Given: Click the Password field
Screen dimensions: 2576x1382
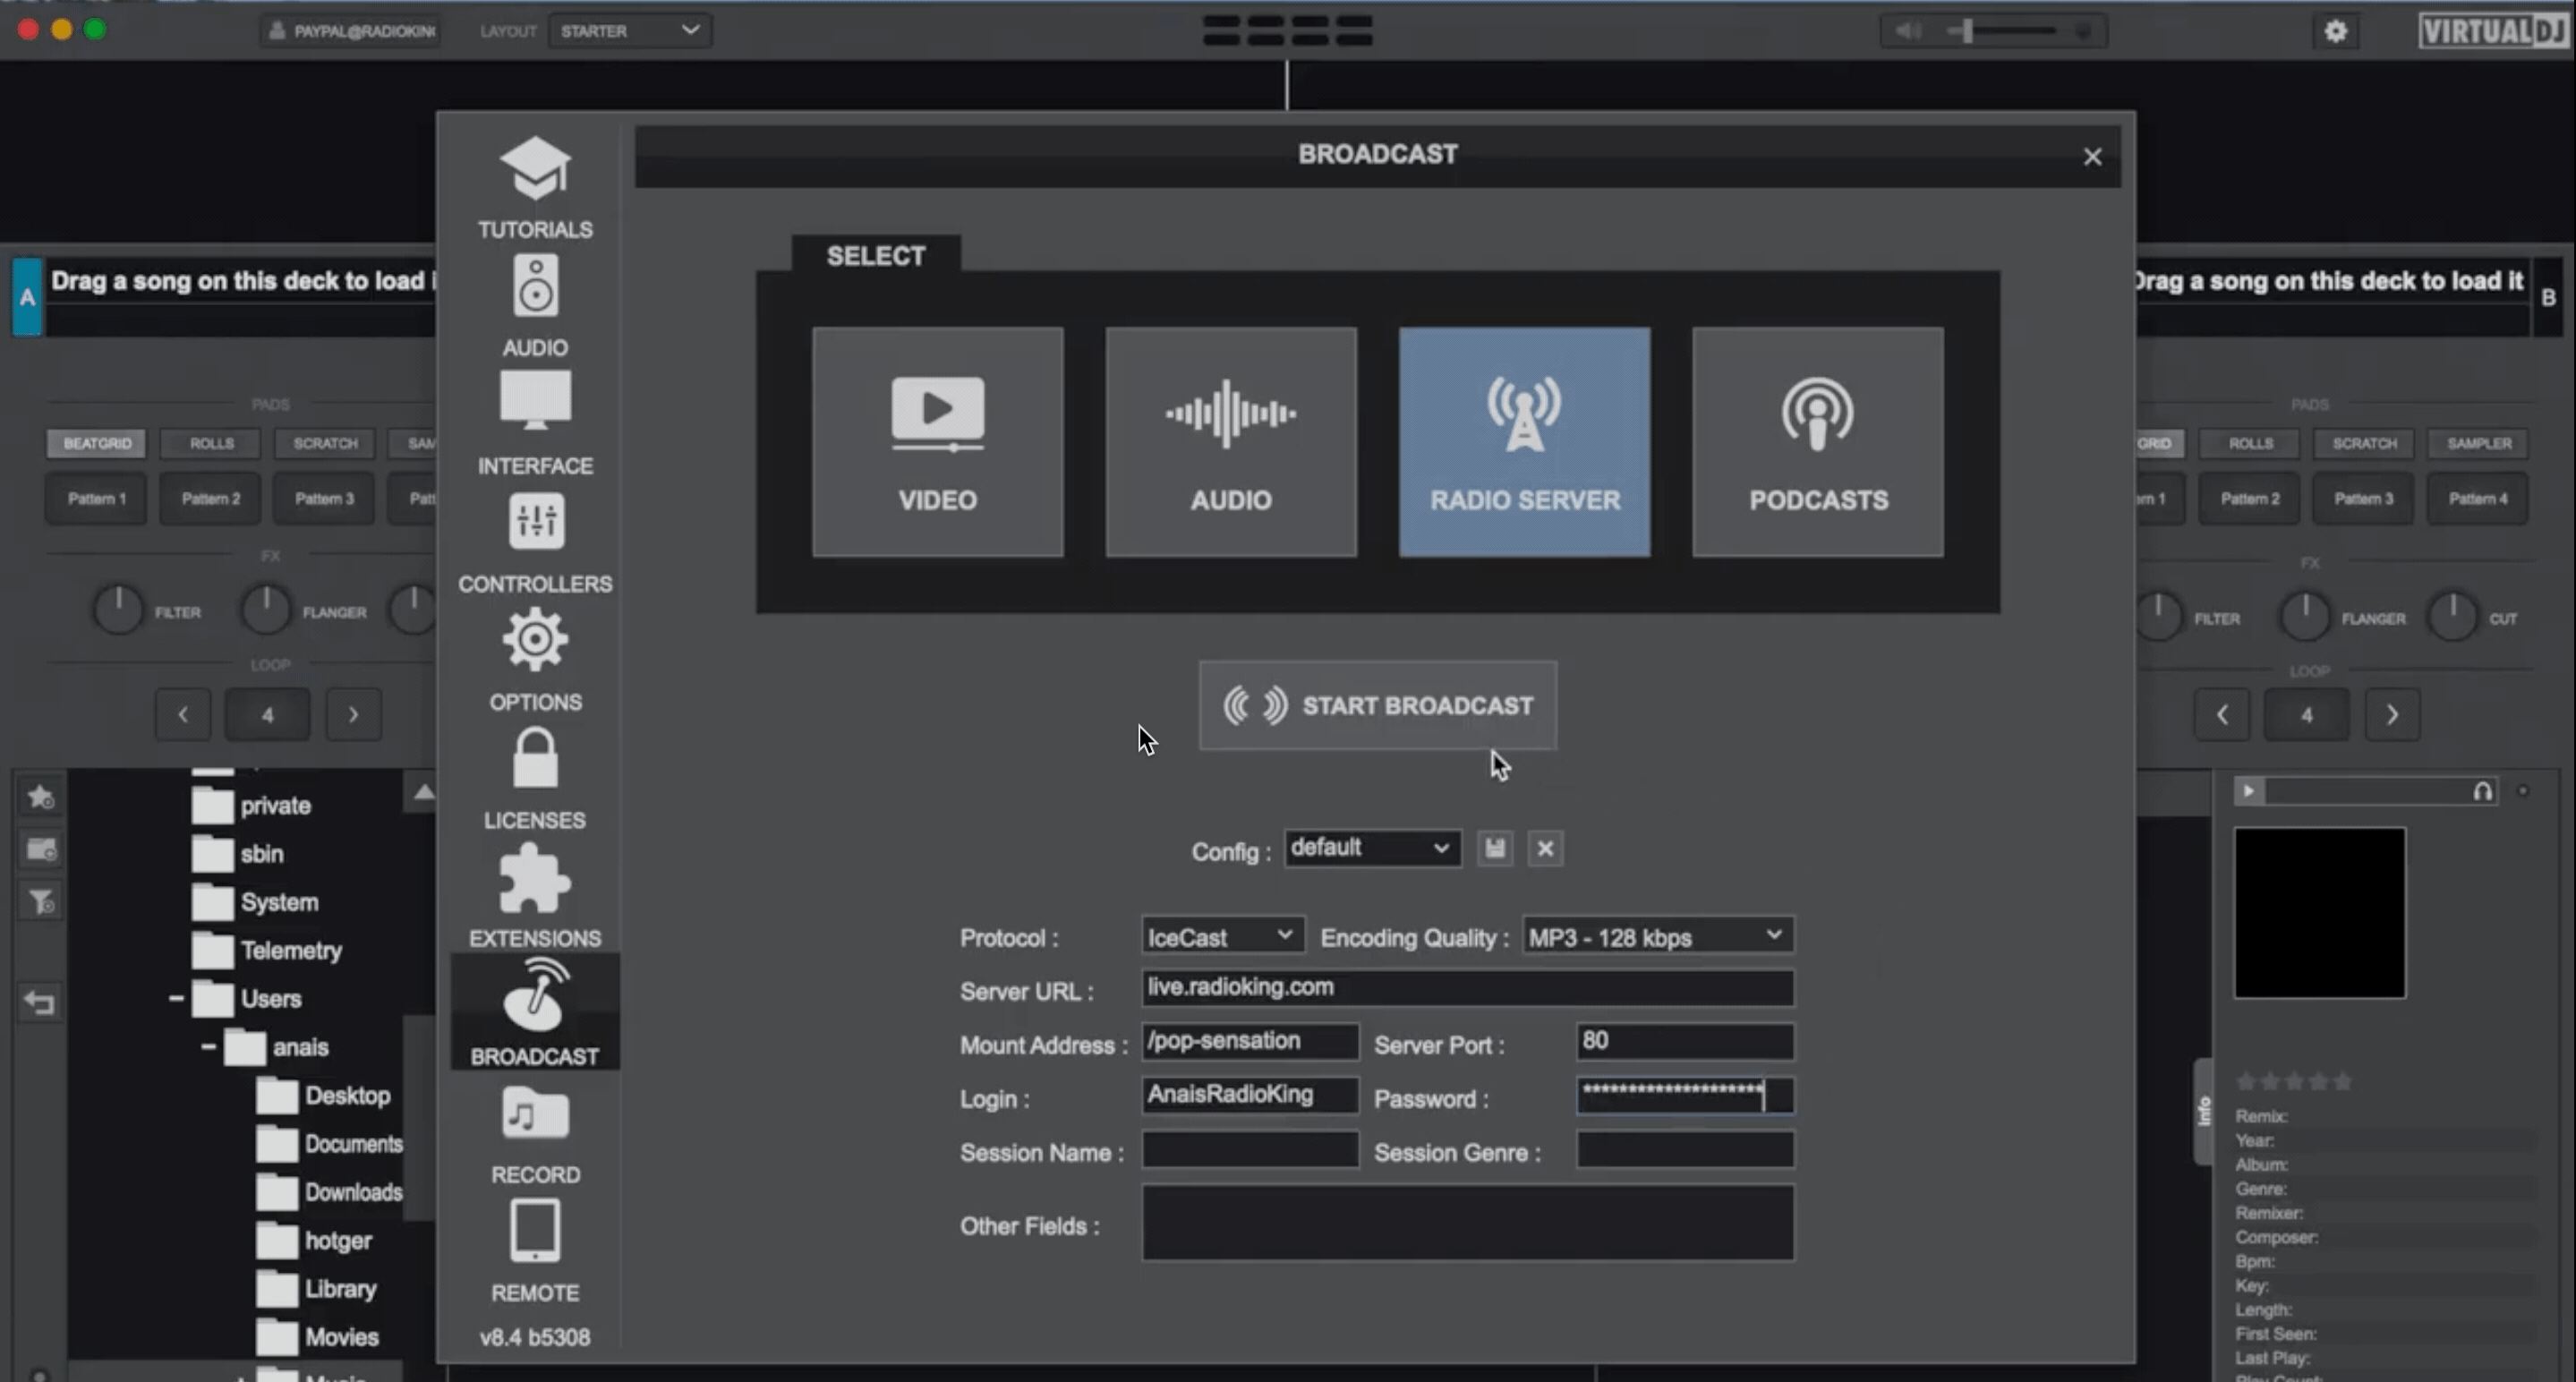Looking at the screenshot, I should point(1685,1095).
